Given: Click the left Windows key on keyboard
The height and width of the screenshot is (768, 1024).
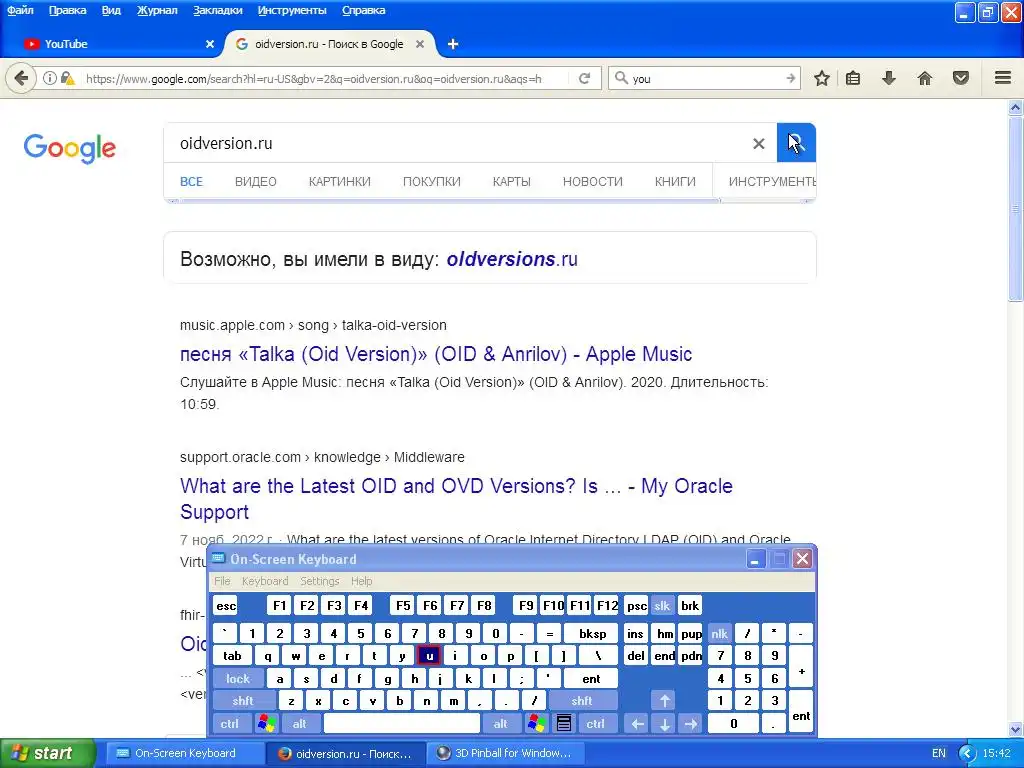Looking at the screenshot, I should (x=266, y=724).
